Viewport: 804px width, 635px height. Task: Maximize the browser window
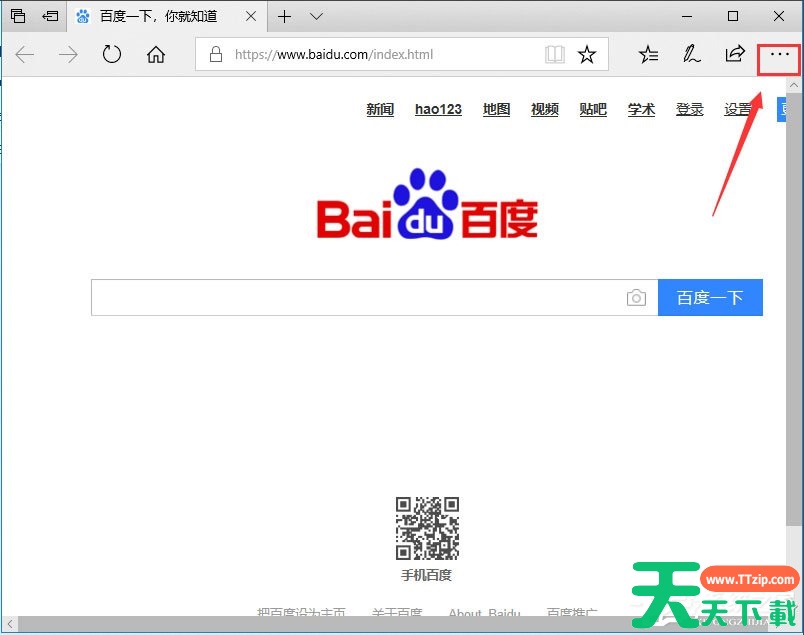733,16
